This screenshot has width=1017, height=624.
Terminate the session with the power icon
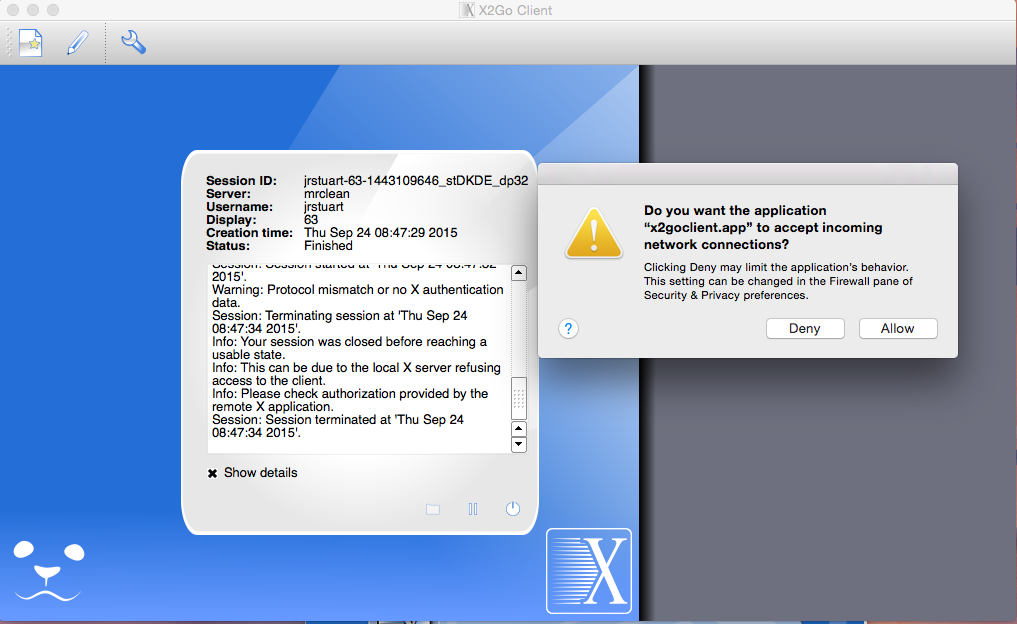tap(513, 508)
